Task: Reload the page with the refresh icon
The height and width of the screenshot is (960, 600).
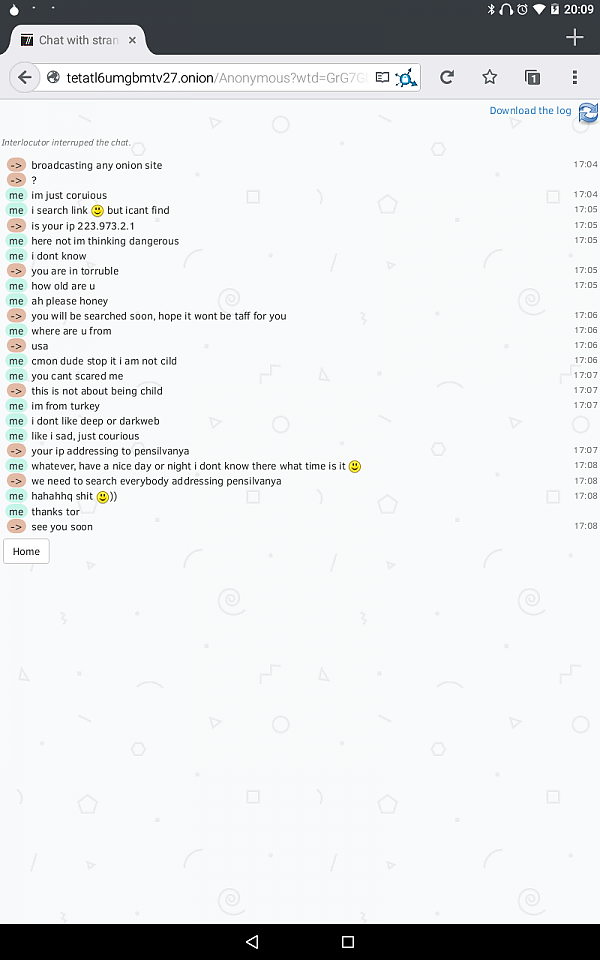Action: point(447,77)
